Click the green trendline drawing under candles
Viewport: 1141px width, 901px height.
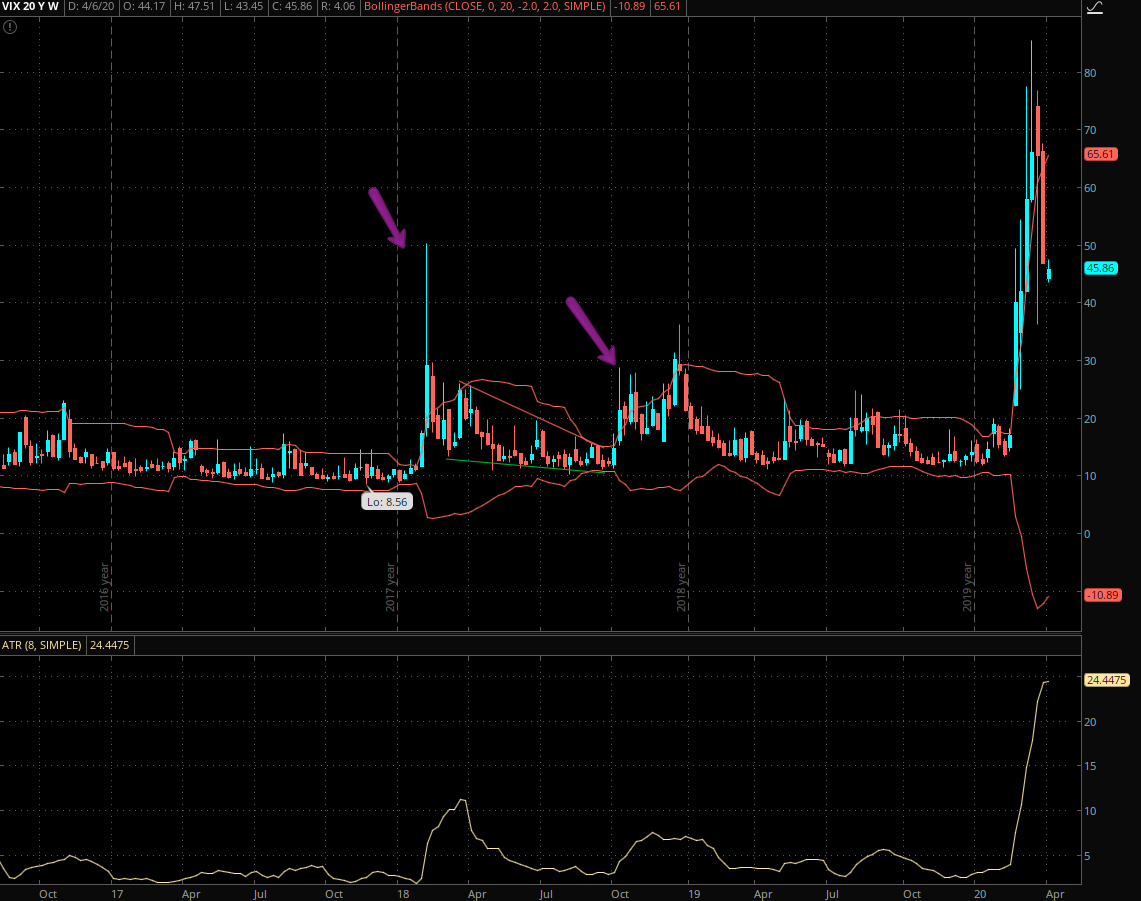[530, 465]
